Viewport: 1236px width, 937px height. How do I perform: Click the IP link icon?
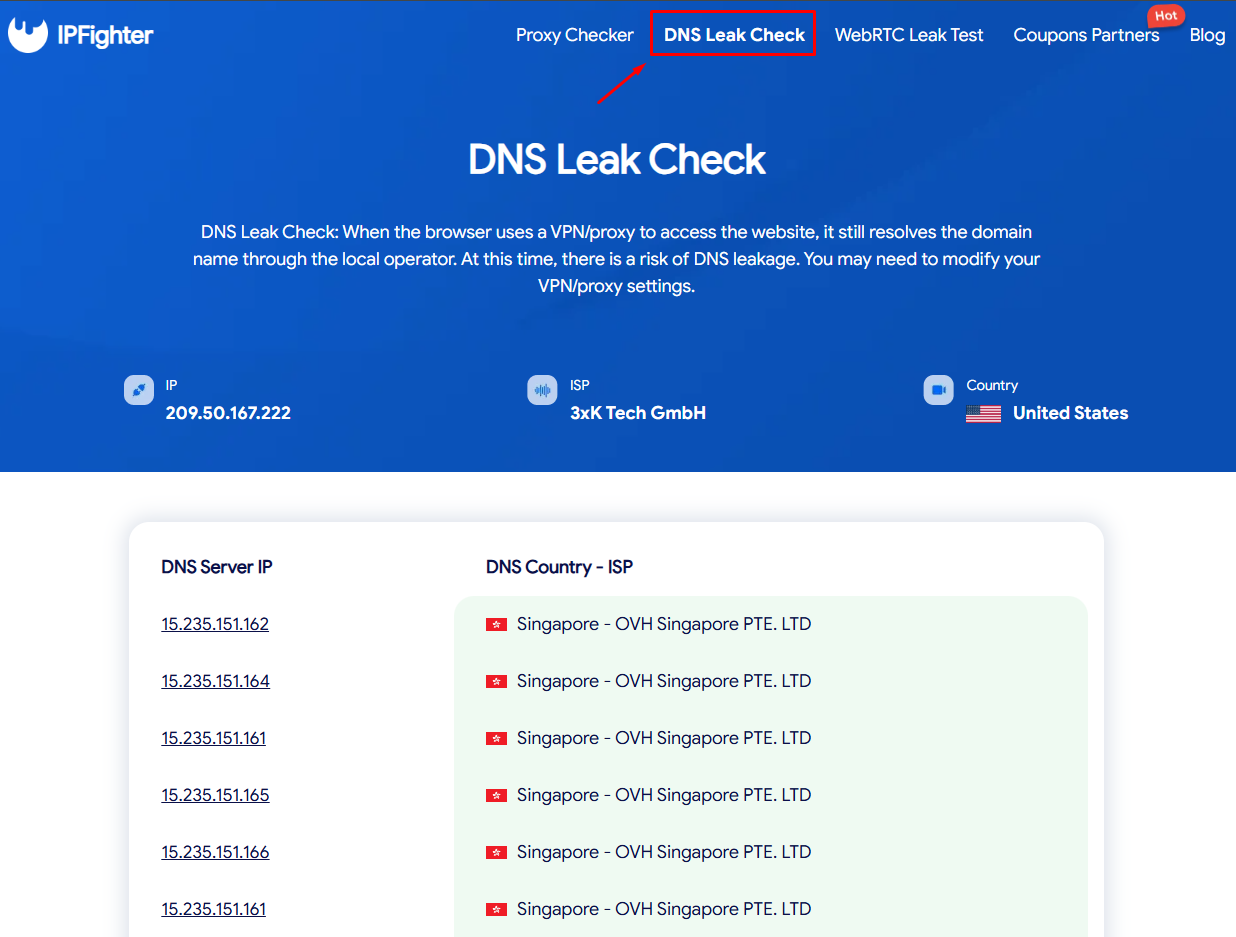pos(139,390)
